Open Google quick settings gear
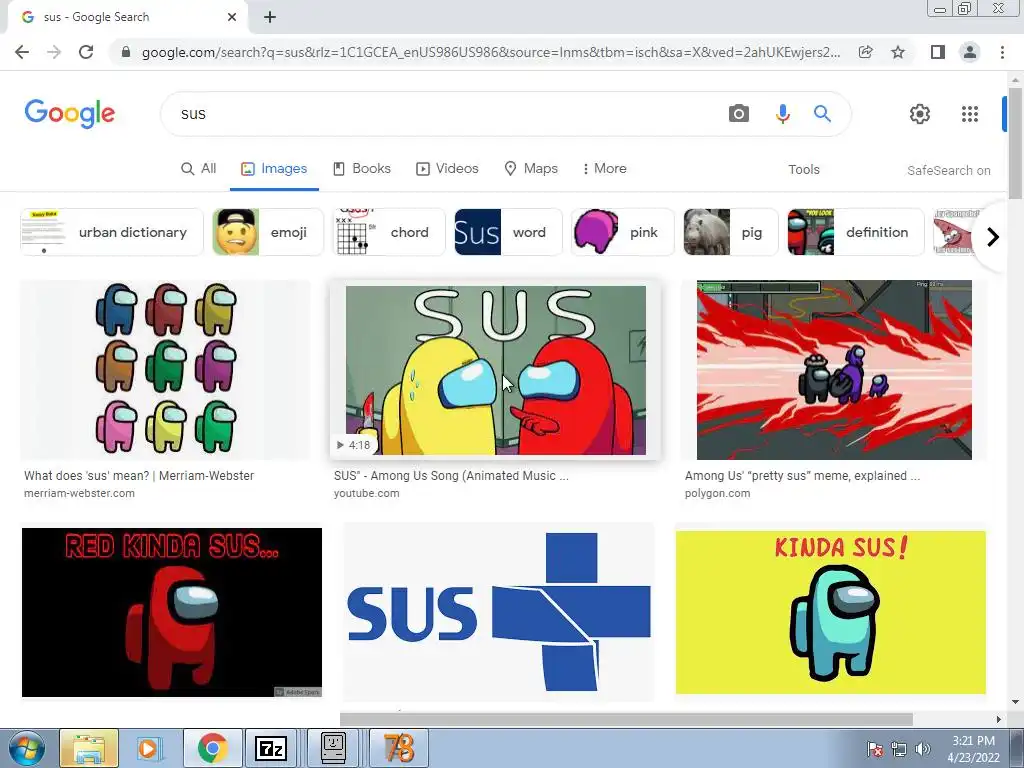 point(920,114)
